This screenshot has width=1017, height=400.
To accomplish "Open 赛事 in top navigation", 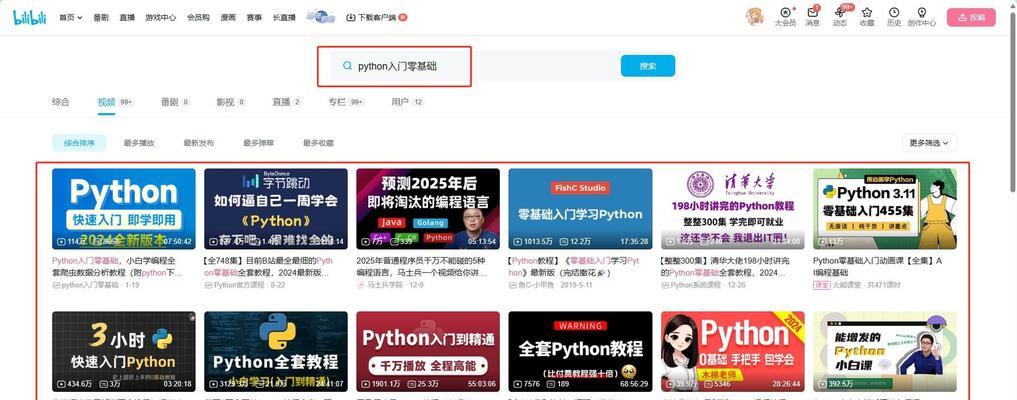I will [x=254, y=18].
